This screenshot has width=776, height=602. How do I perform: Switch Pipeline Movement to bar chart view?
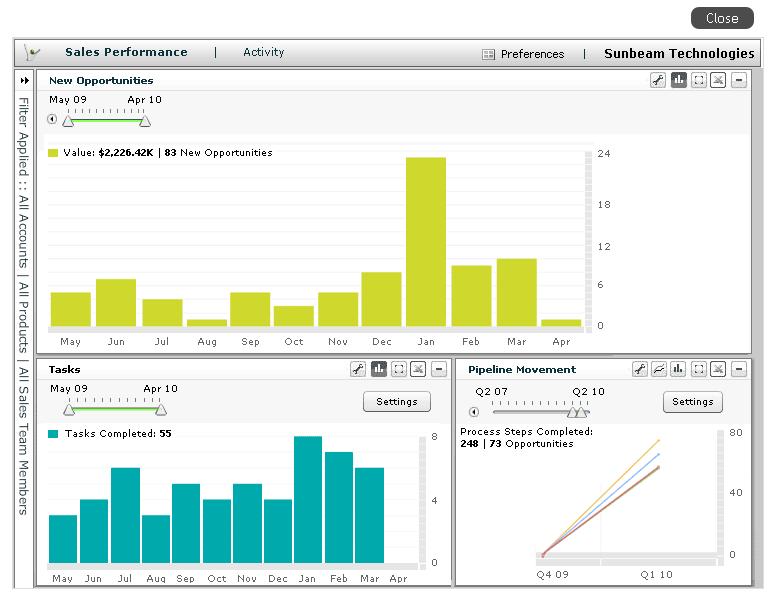point(678,369)
